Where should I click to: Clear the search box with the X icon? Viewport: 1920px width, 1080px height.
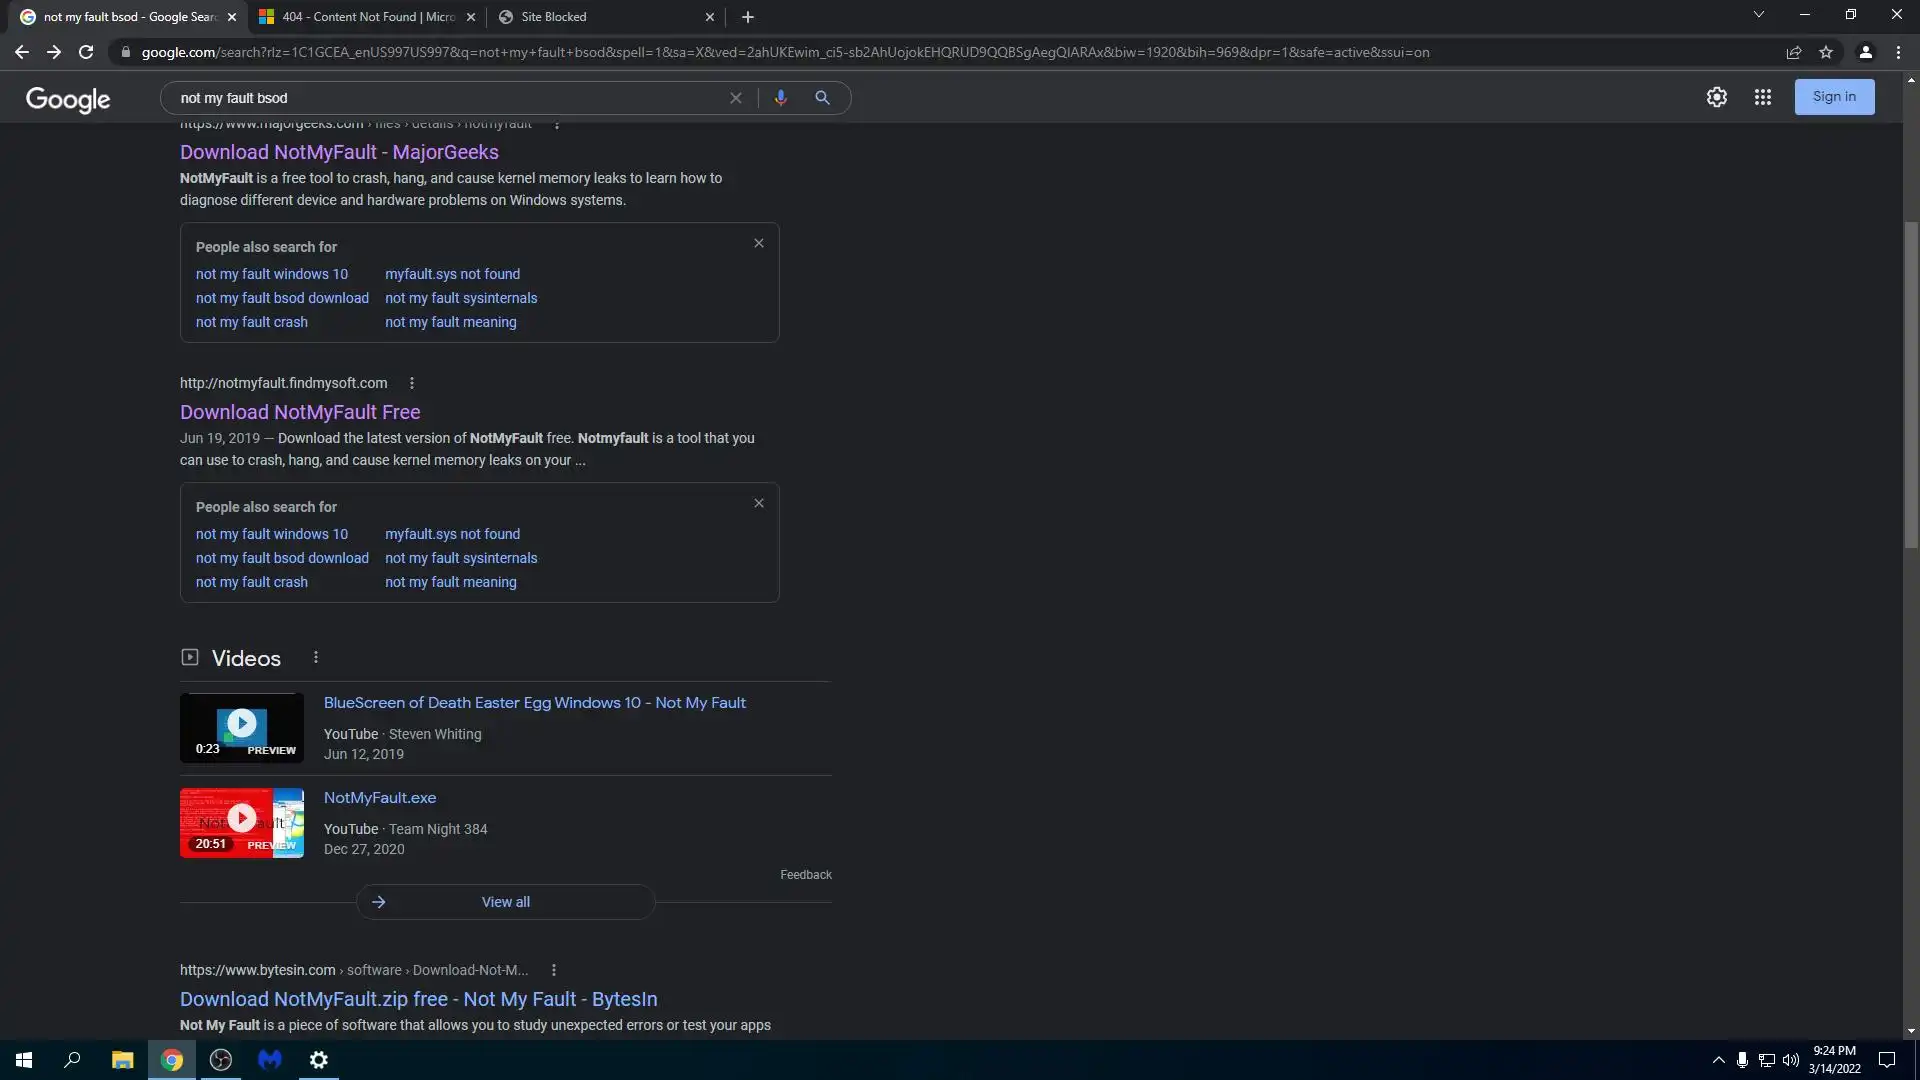736,98
